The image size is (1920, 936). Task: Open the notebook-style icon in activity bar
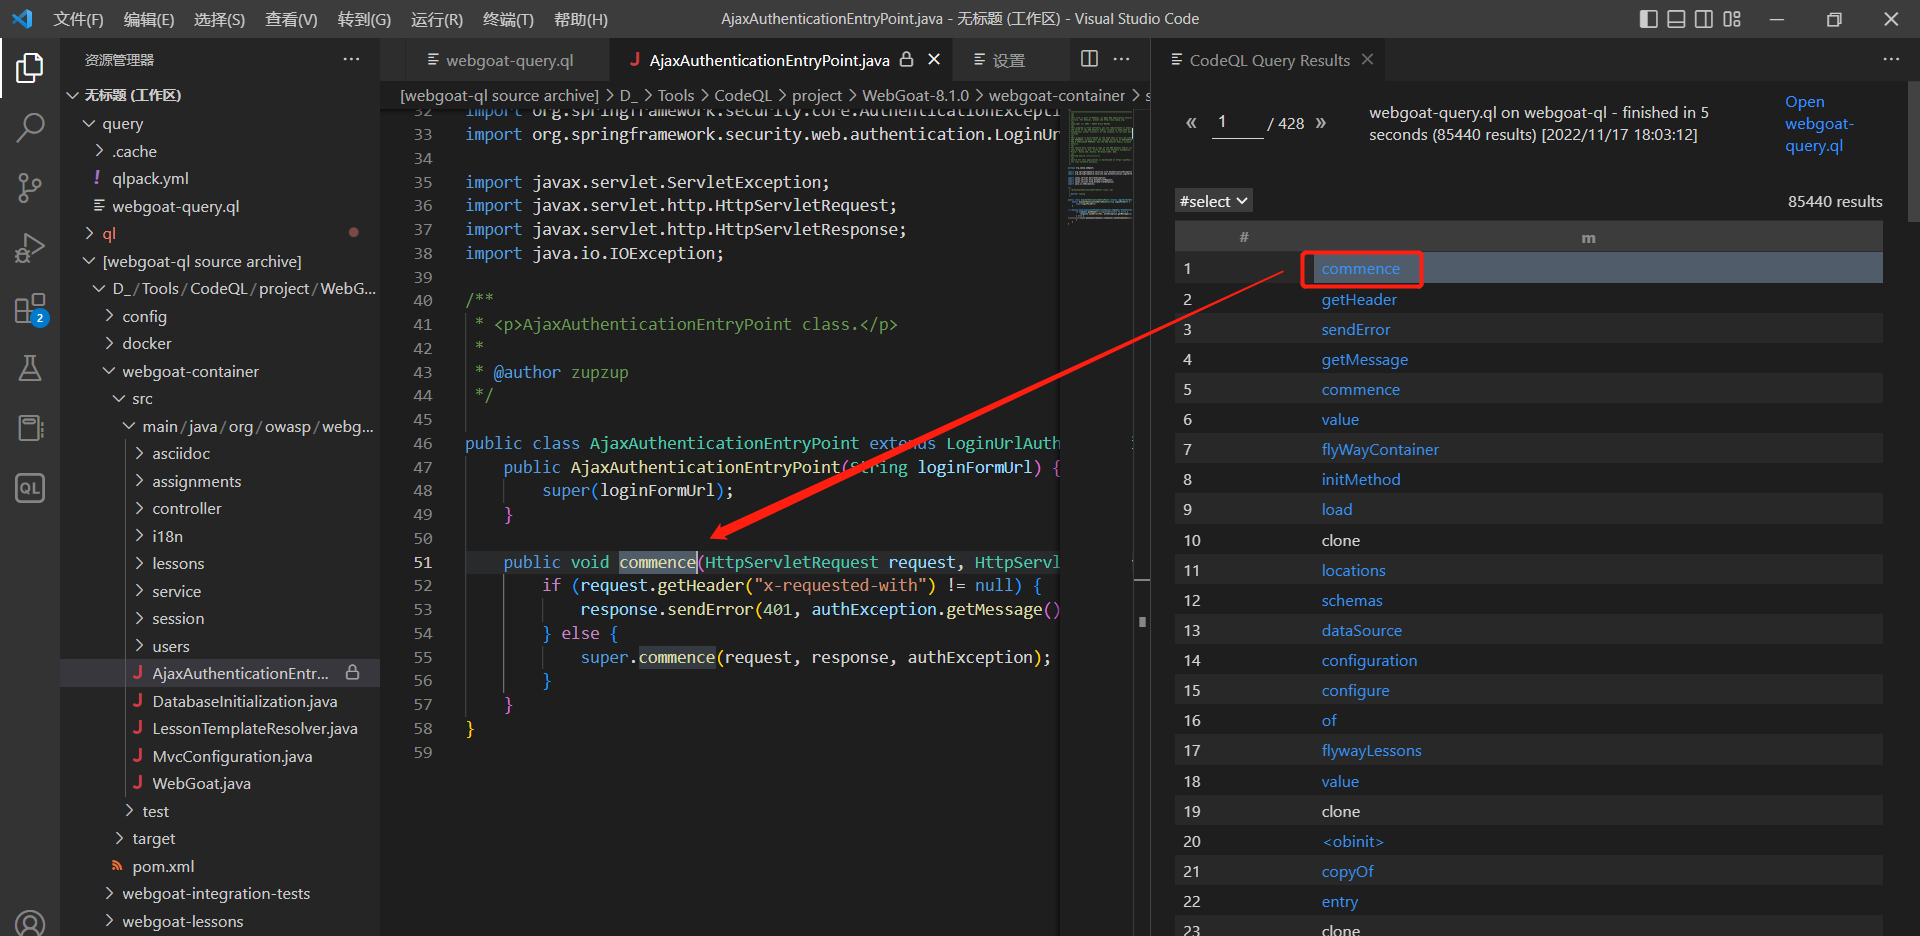point(30,428)
